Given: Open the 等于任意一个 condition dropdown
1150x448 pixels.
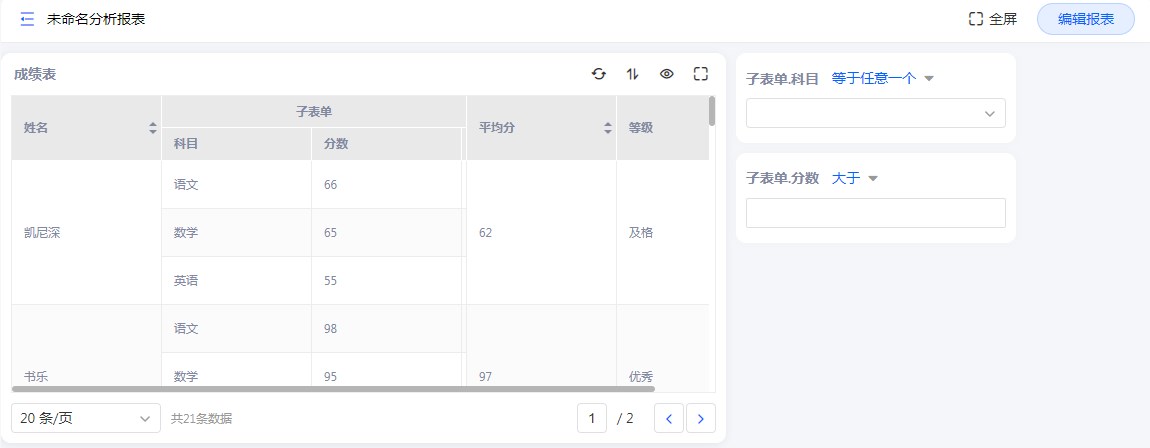Looking at the screenshot, I should (882, 79).
